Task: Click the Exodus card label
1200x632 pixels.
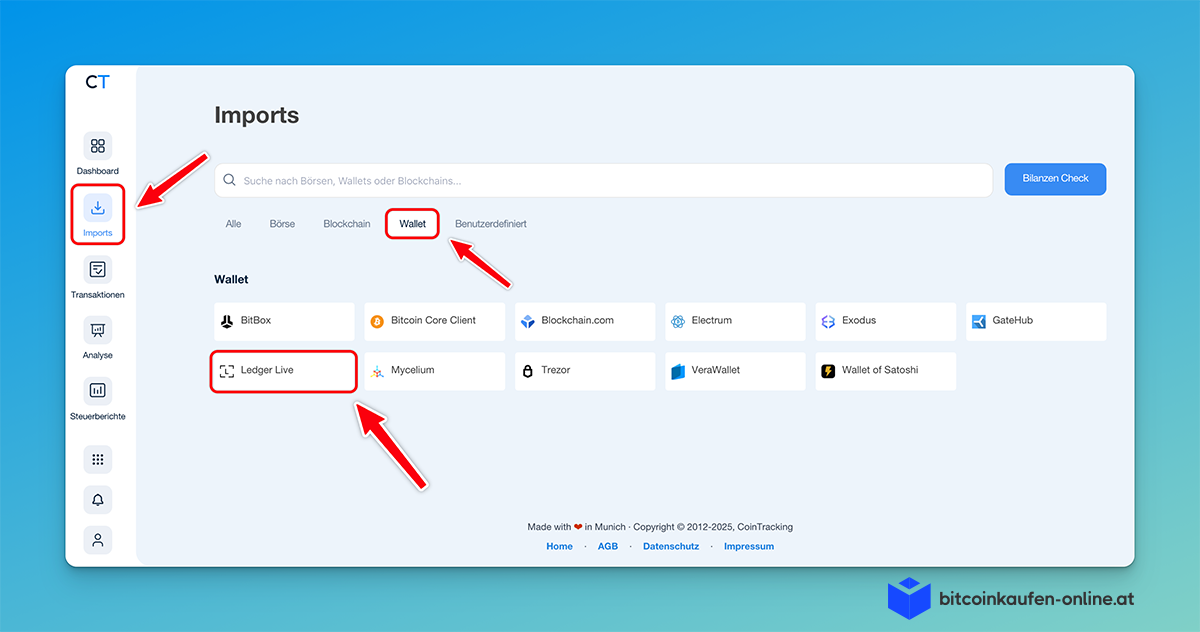Action: point(860,321)
